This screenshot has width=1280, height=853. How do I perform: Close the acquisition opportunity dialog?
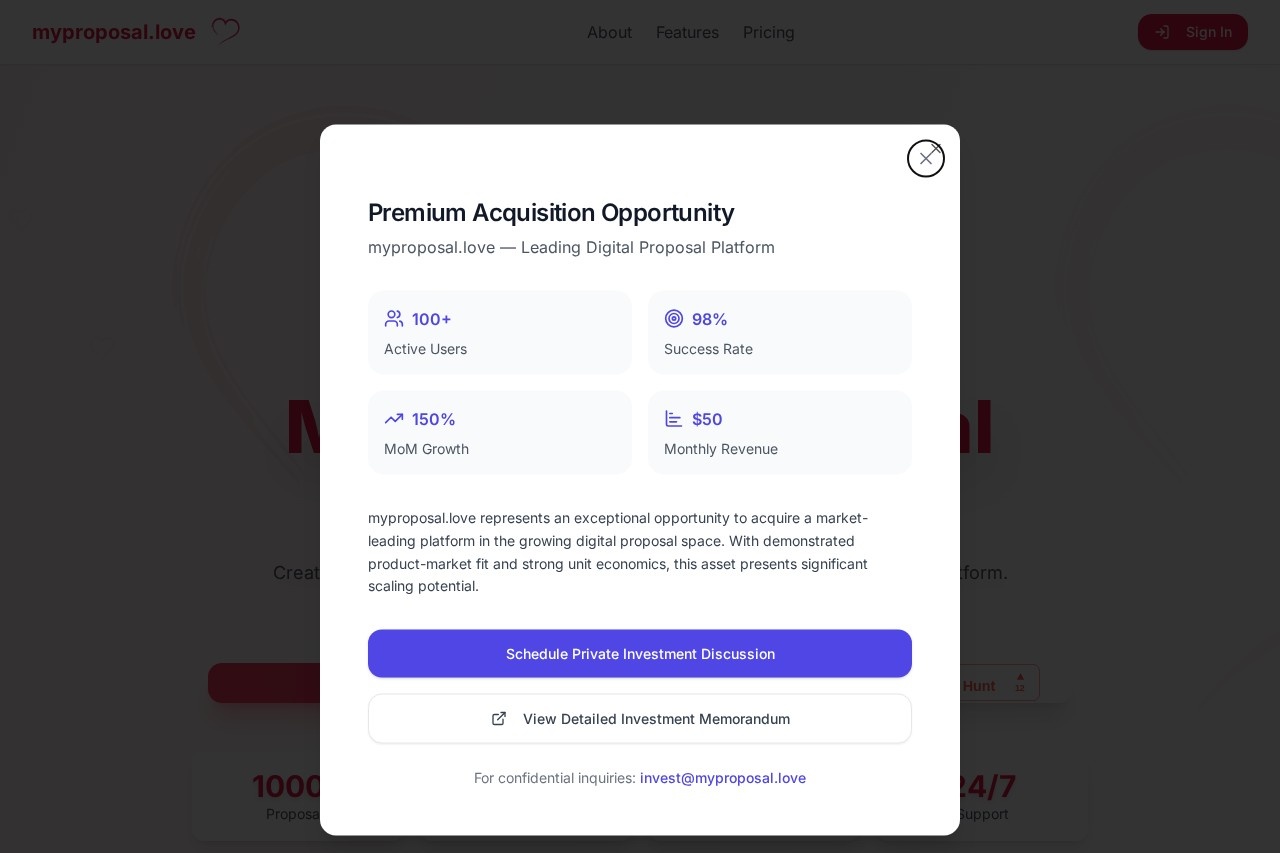(926, 159)
